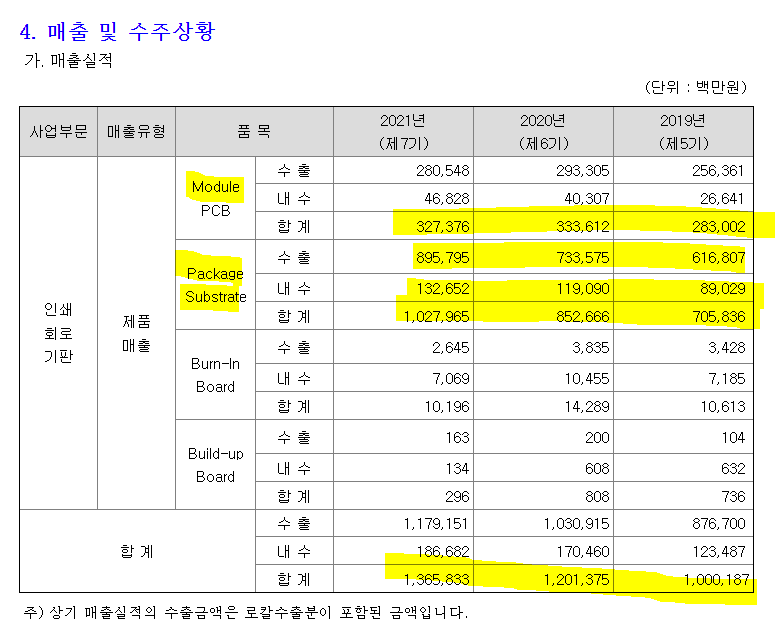The image size is (783, 639).
Task: Select Build-up domestic value 608
Action: pos(597,468)
